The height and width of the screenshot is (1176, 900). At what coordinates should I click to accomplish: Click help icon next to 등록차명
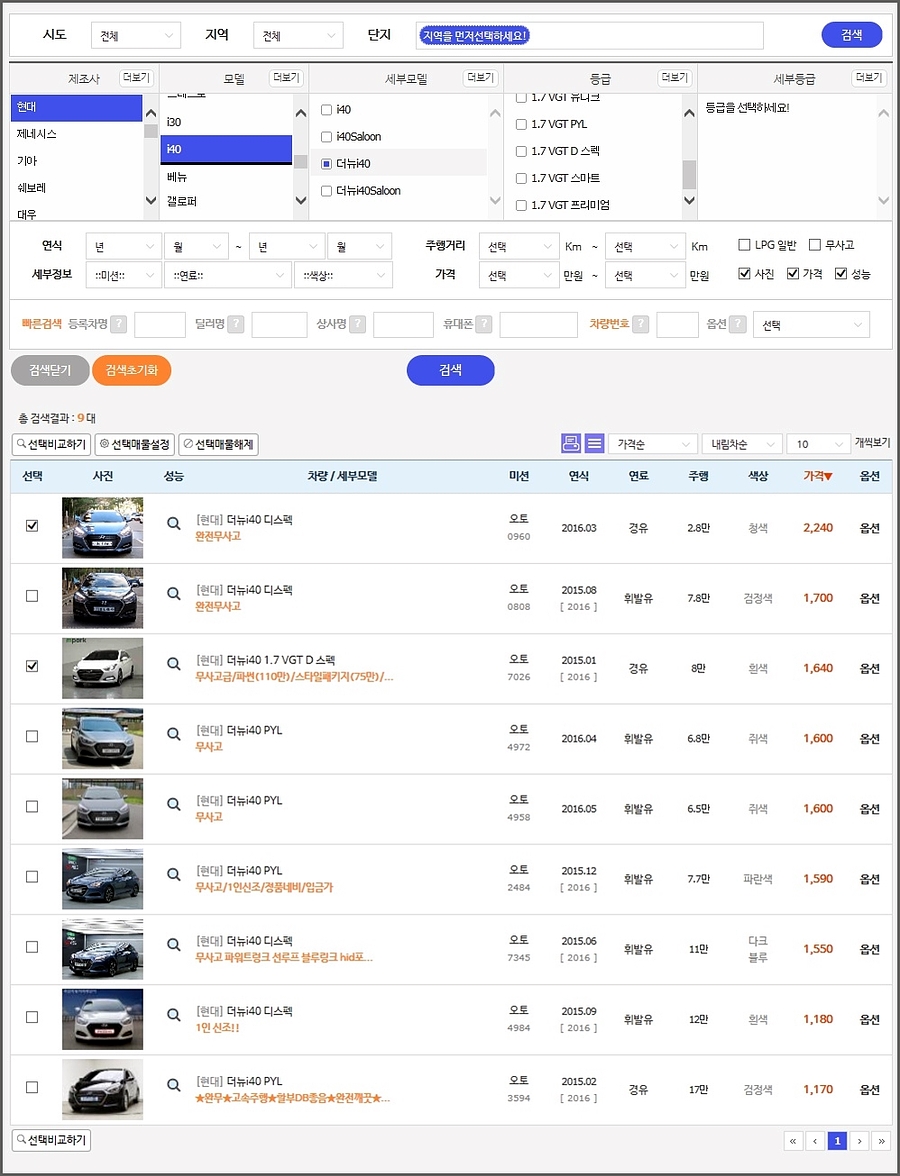click(118, 324)
